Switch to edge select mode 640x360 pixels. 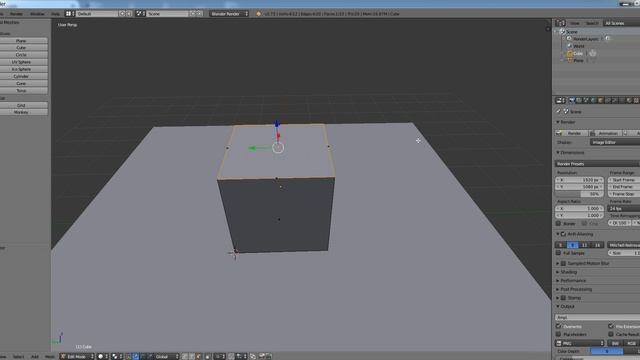click(191, 356)
